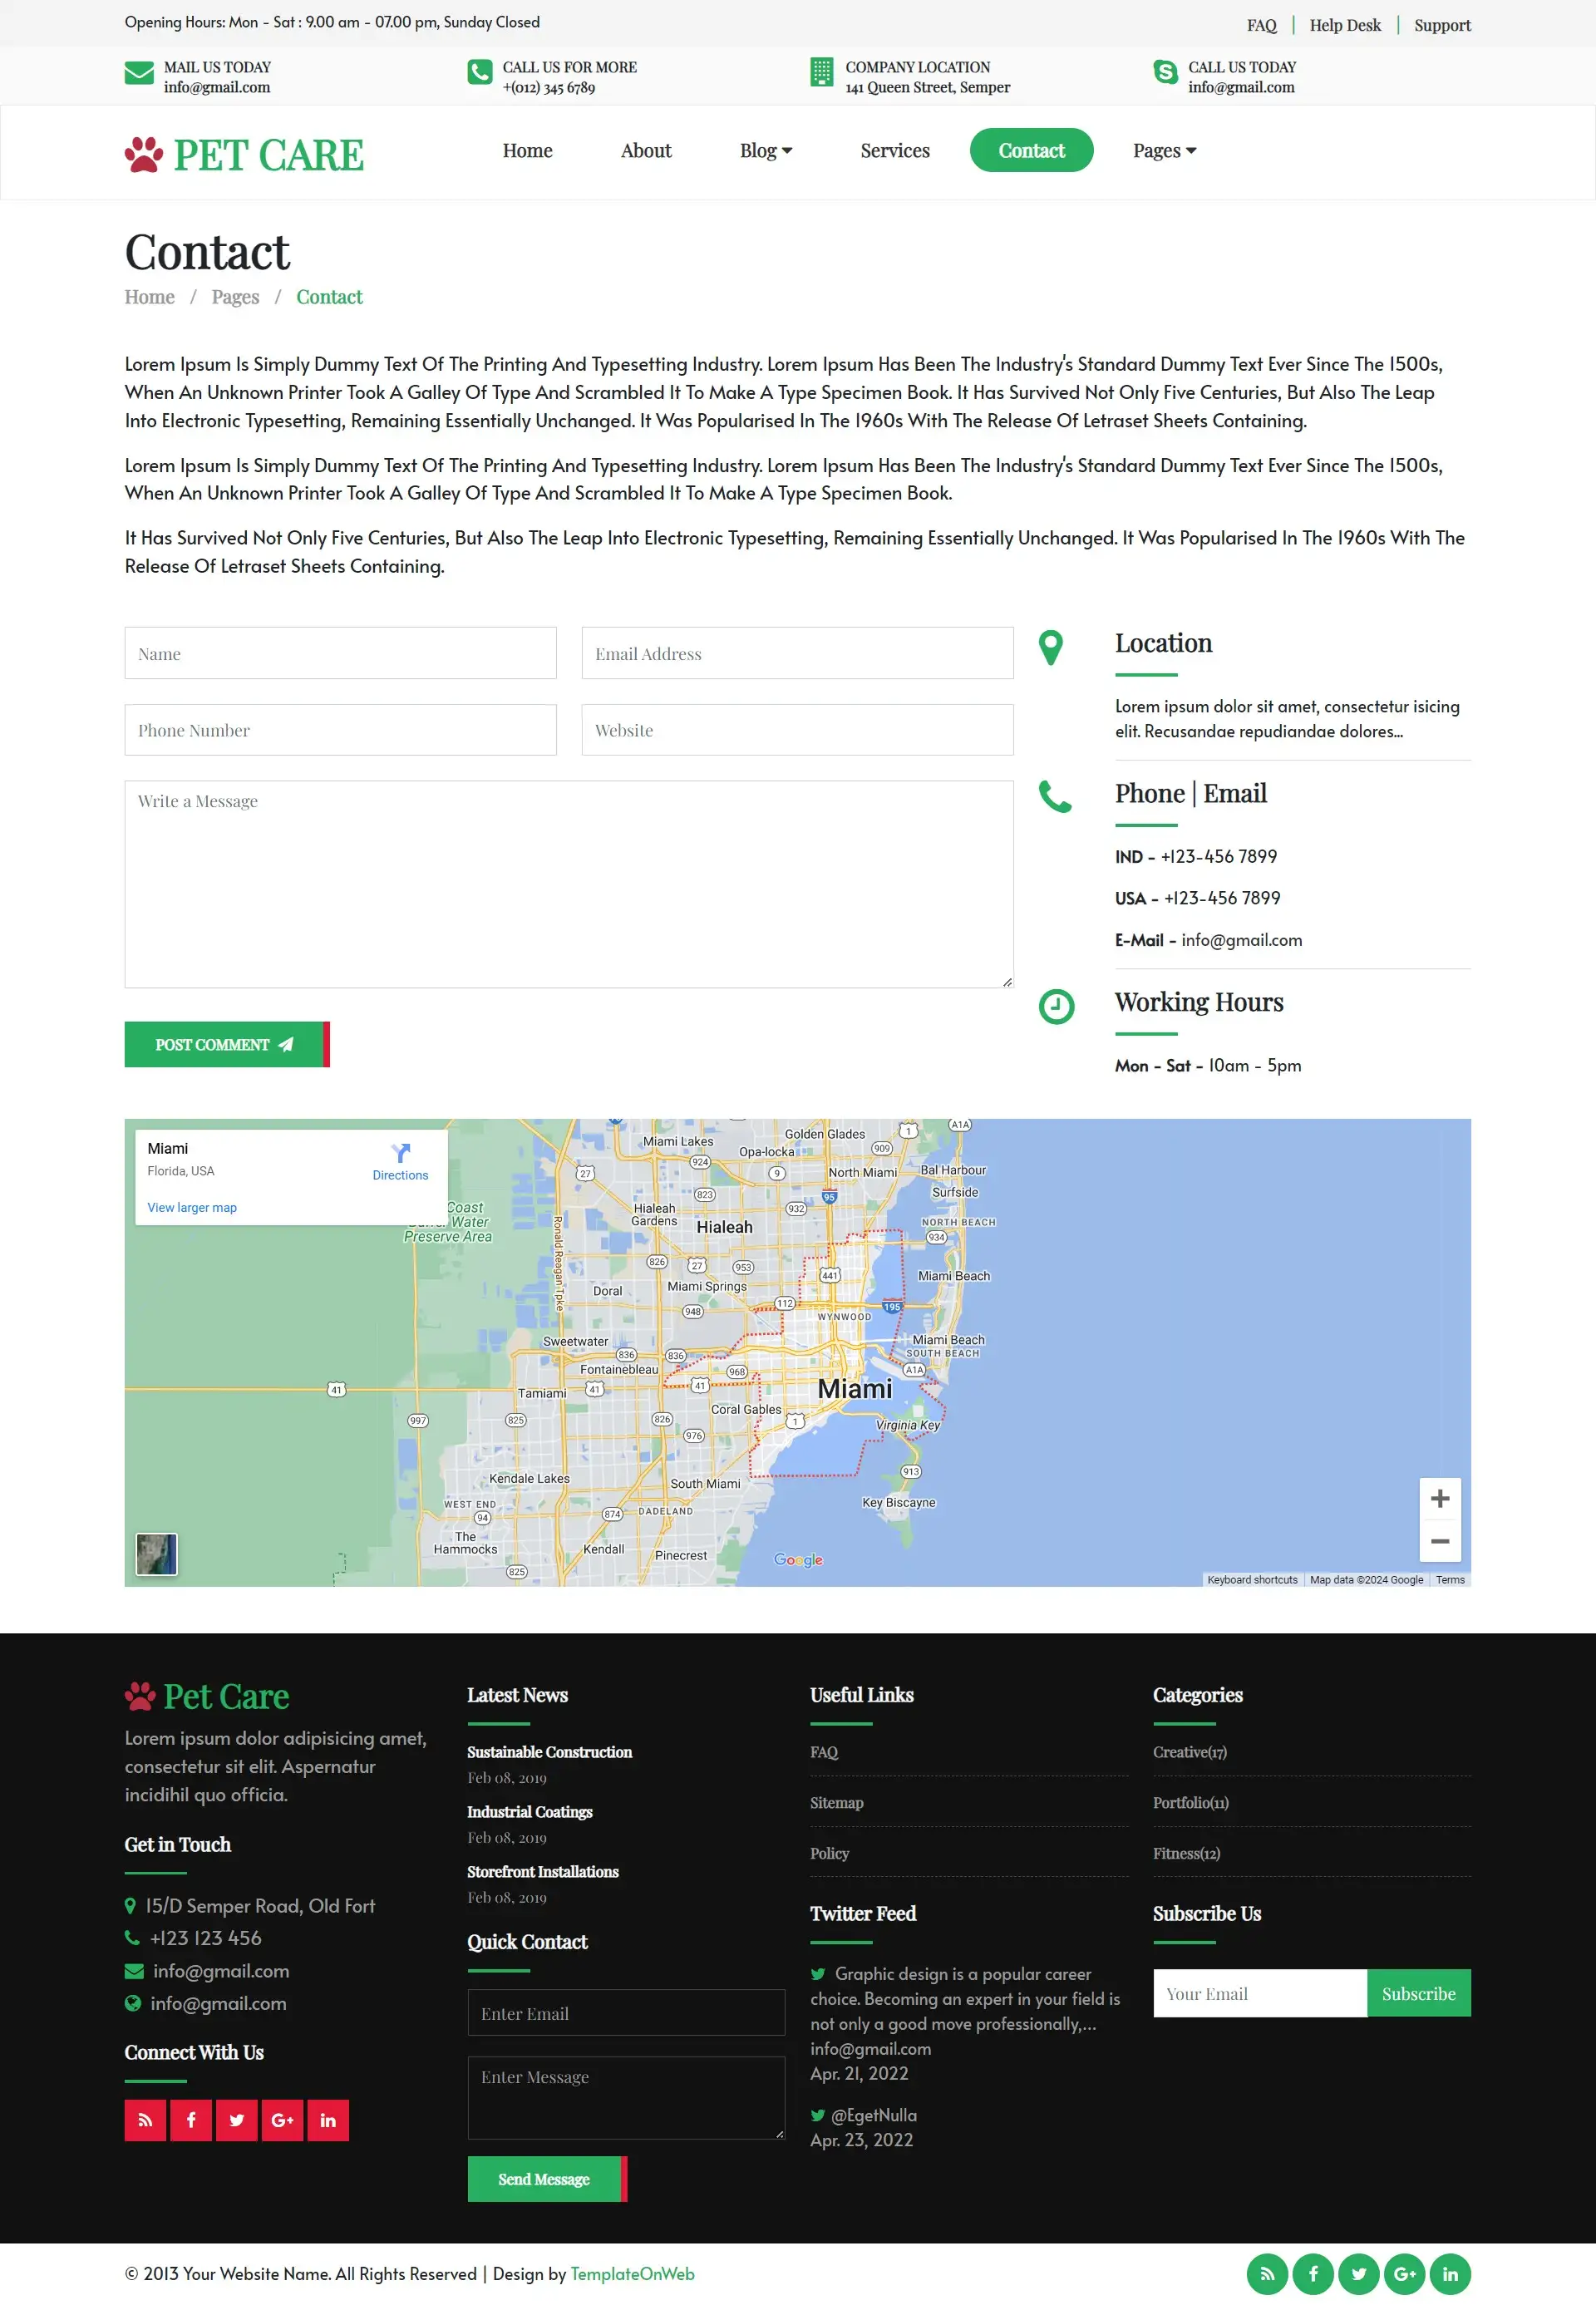The width and height of the screenshot is (1596, 2305).
Task: Click the LinkedIn icon in bottom-right corner
Action: coord(1450,2274)
